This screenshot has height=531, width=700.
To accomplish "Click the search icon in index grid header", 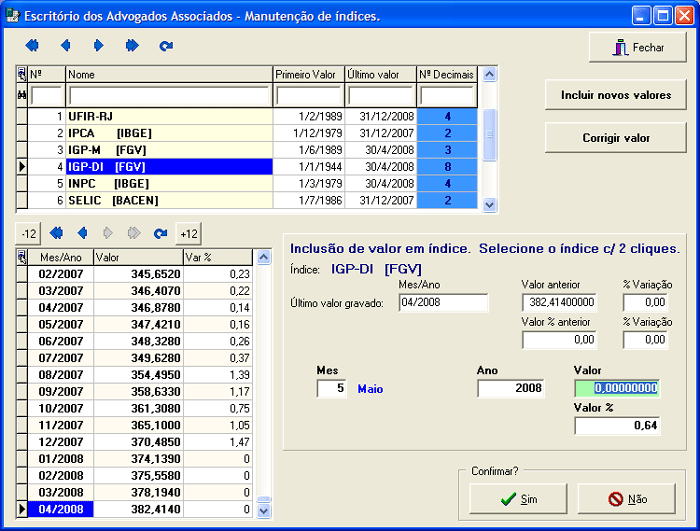I will (22, 74).
